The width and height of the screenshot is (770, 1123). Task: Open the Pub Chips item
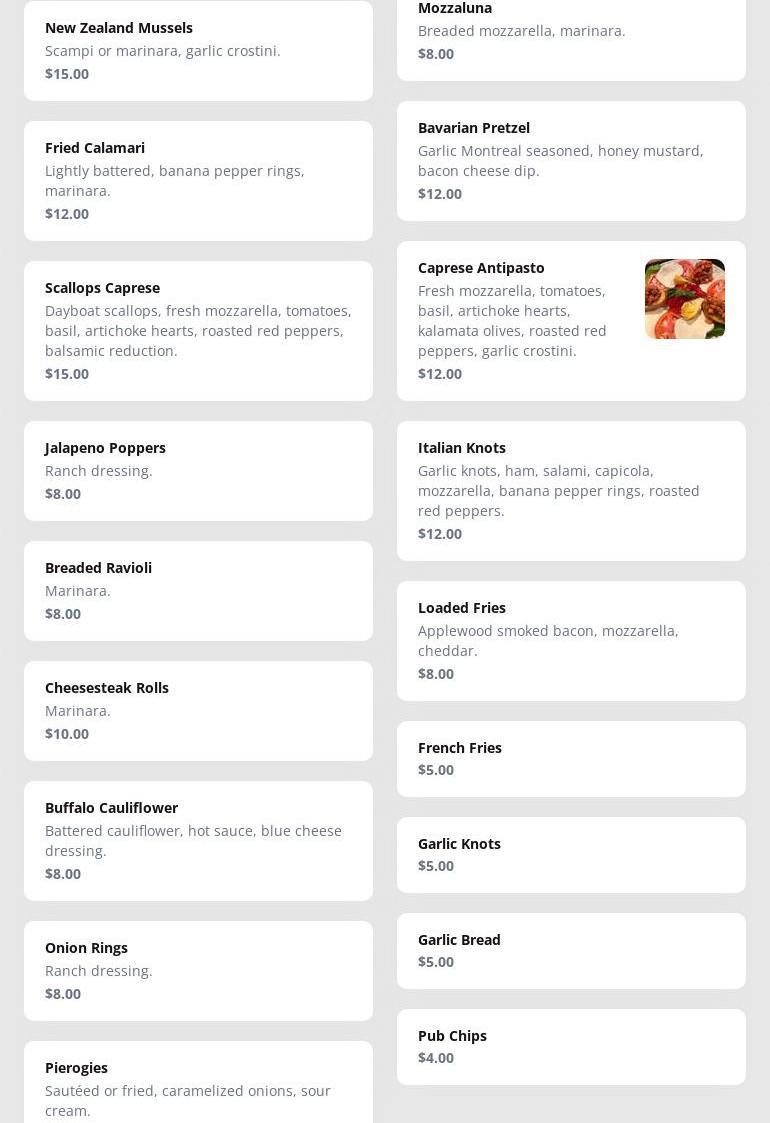click(x=570, y=1046)
